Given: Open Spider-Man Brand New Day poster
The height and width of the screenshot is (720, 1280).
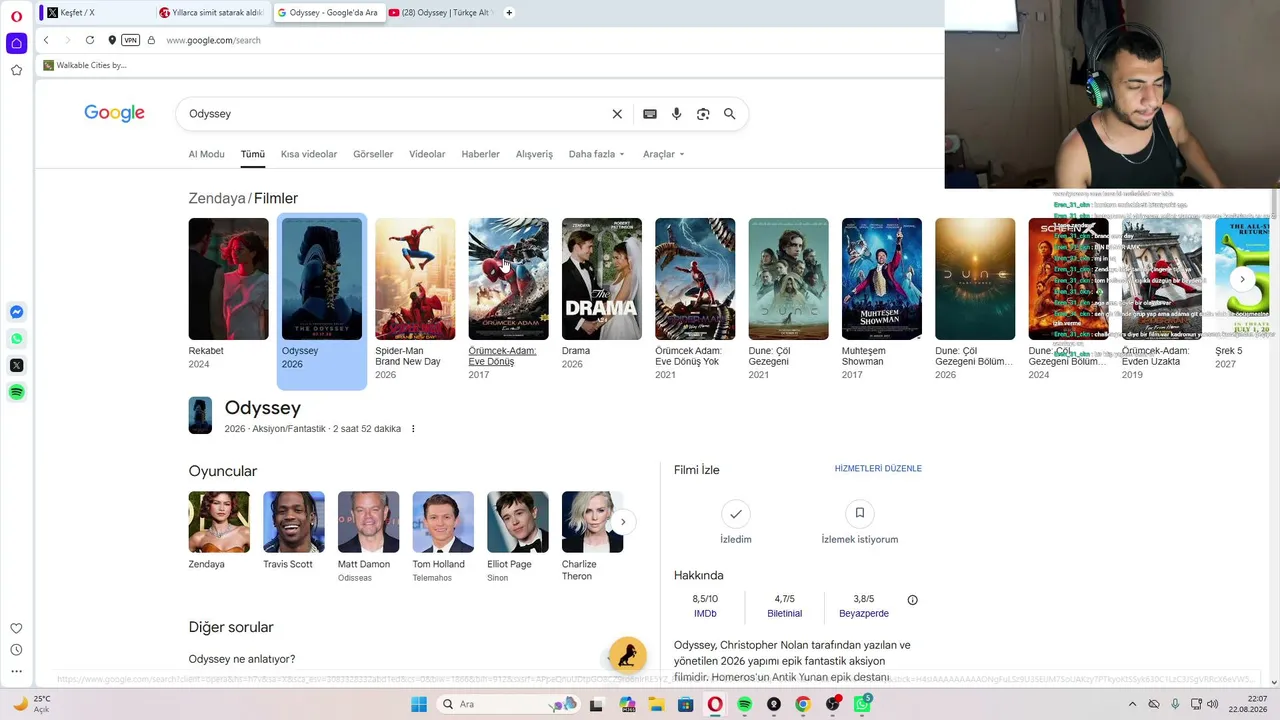Looking at the screenshot, I should (x=415, y=279).
